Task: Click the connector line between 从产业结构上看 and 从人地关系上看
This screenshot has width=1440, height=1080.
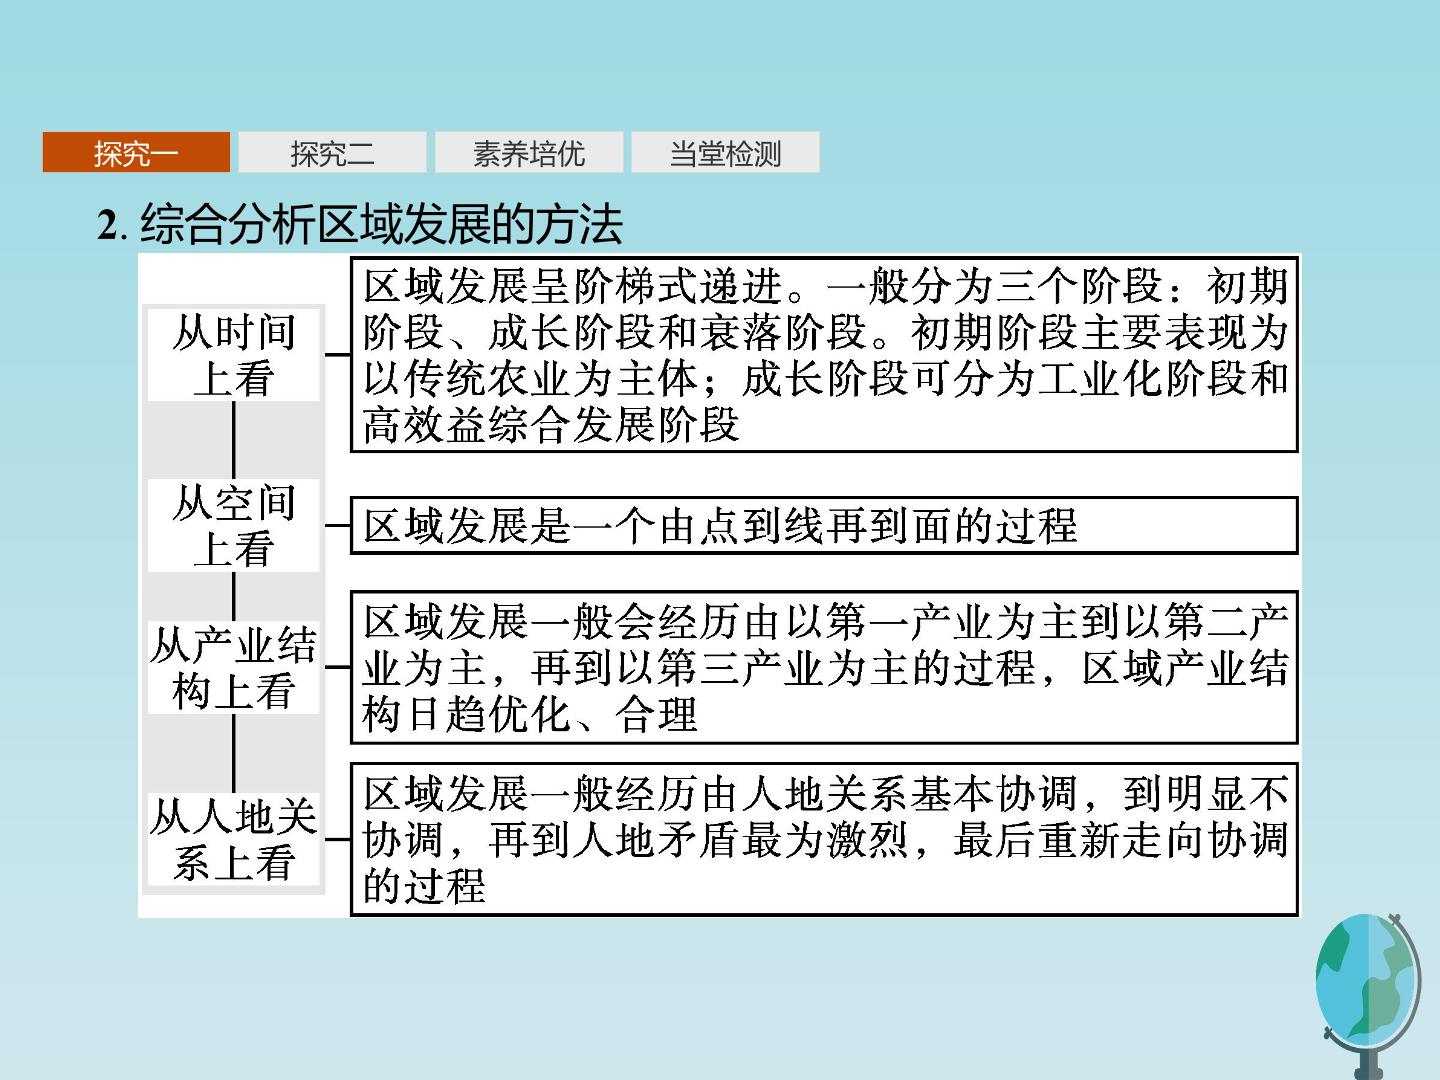Action: 234,753
